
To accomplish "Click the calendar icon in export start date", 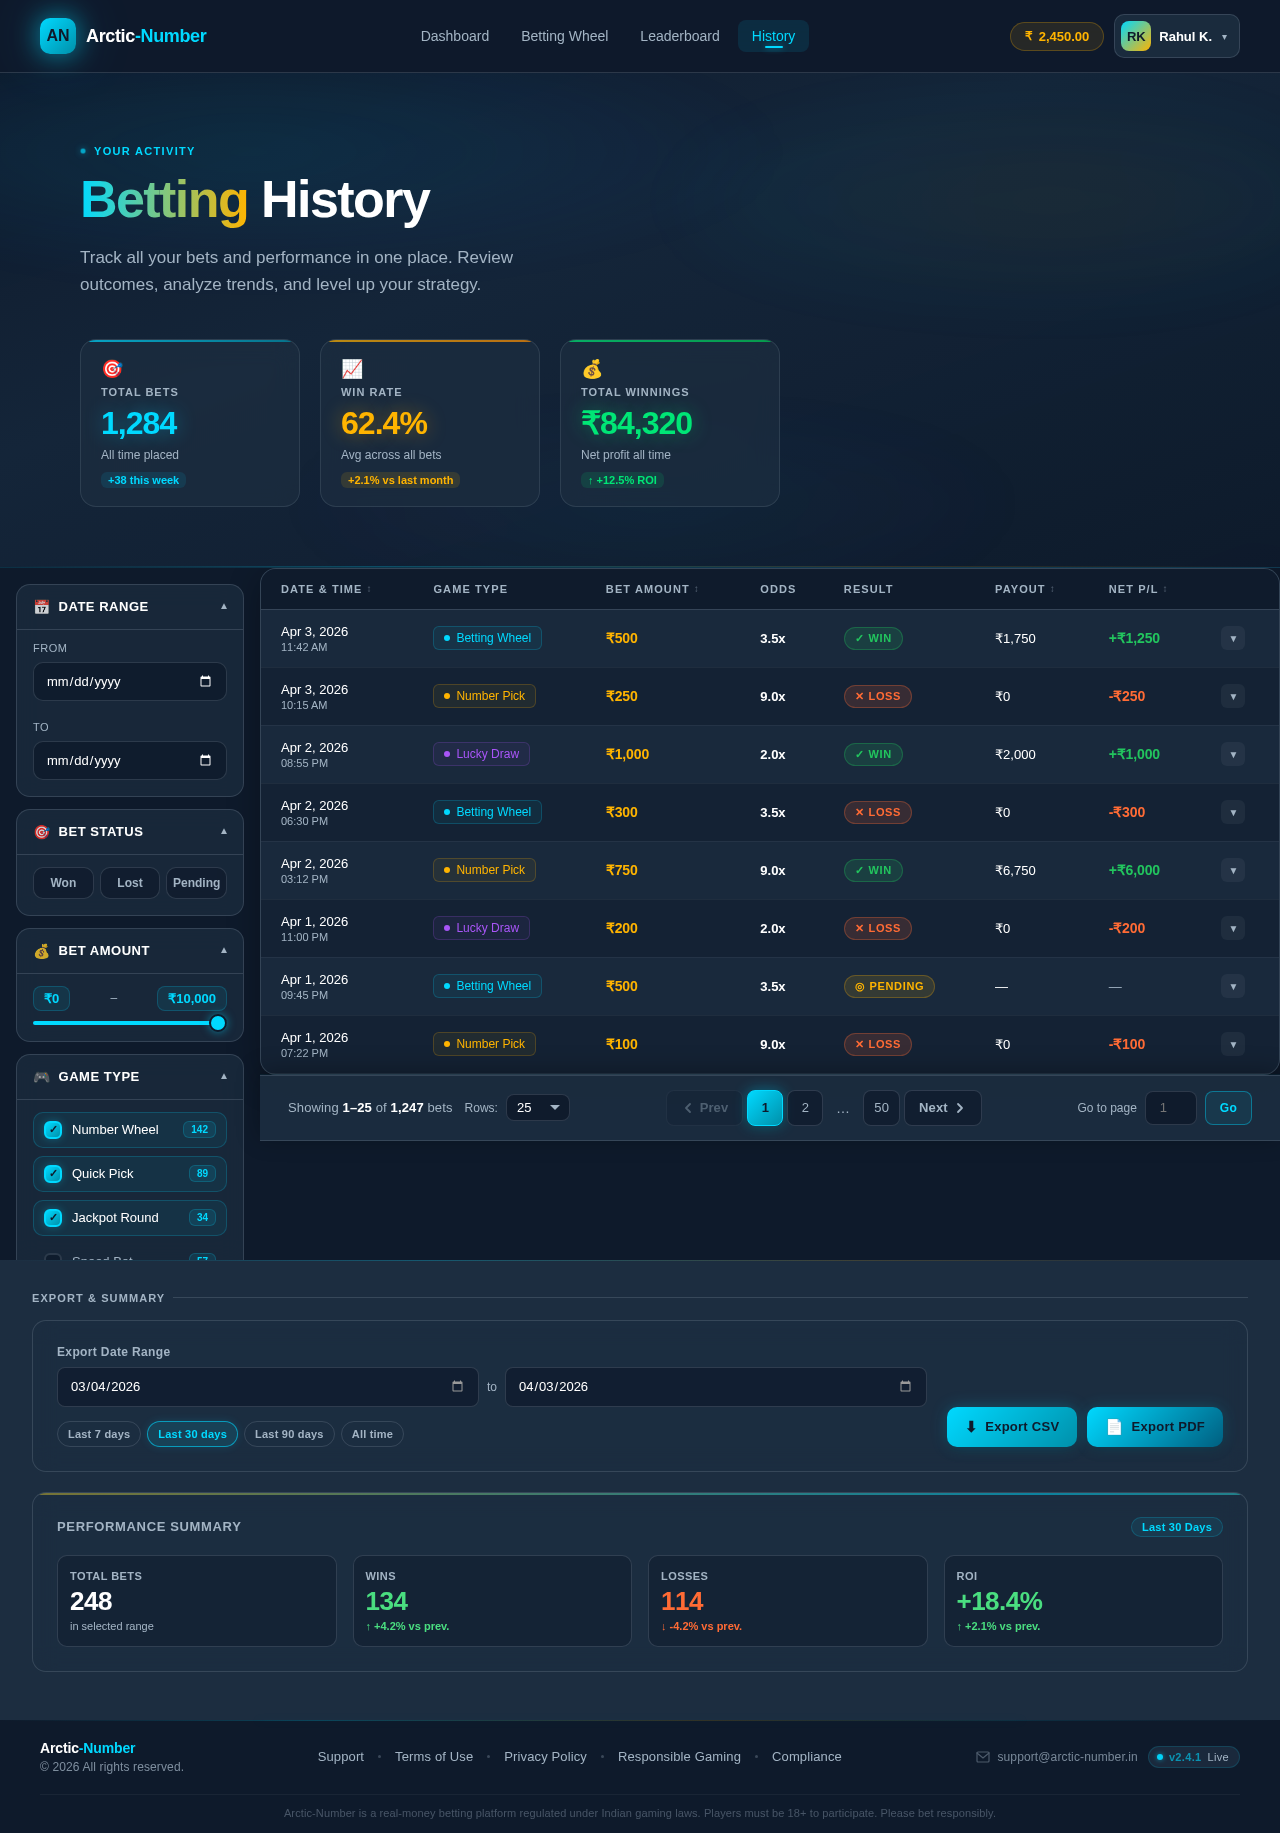I will (x=457, y=1387).
